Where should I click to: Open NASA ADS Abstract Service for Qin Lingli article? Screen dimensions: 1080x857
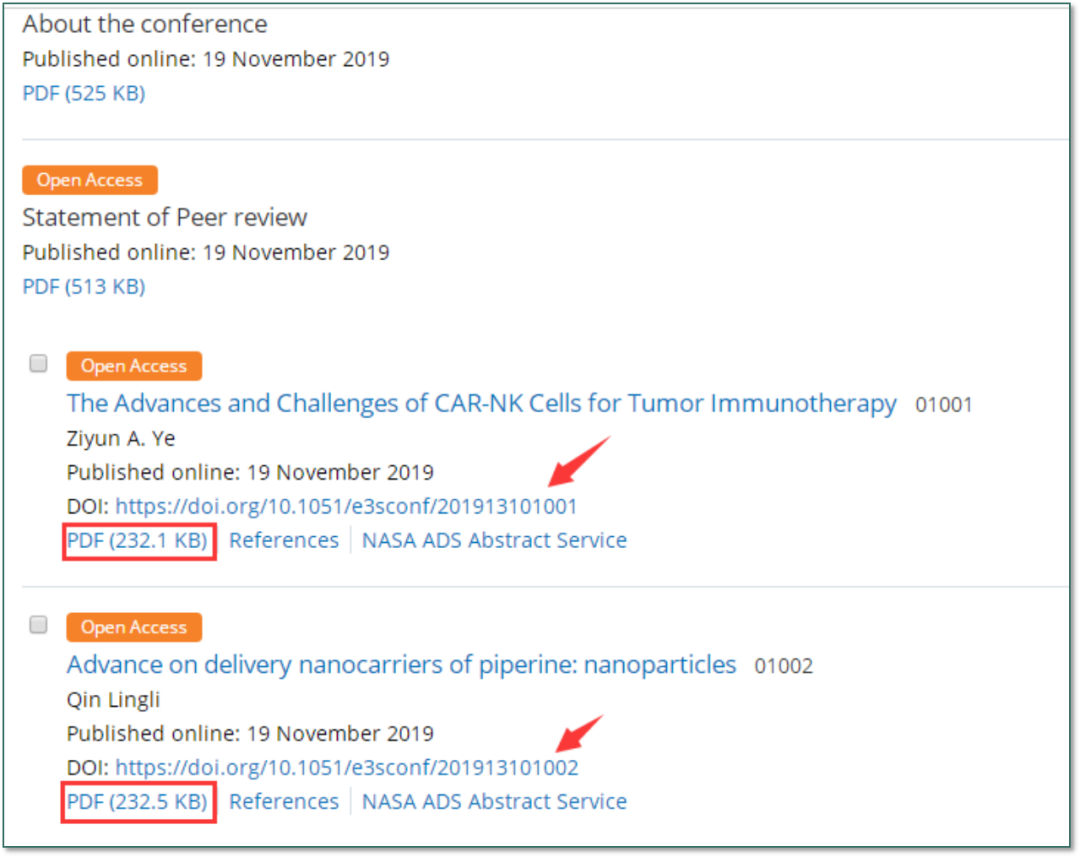tap(495, 801)
